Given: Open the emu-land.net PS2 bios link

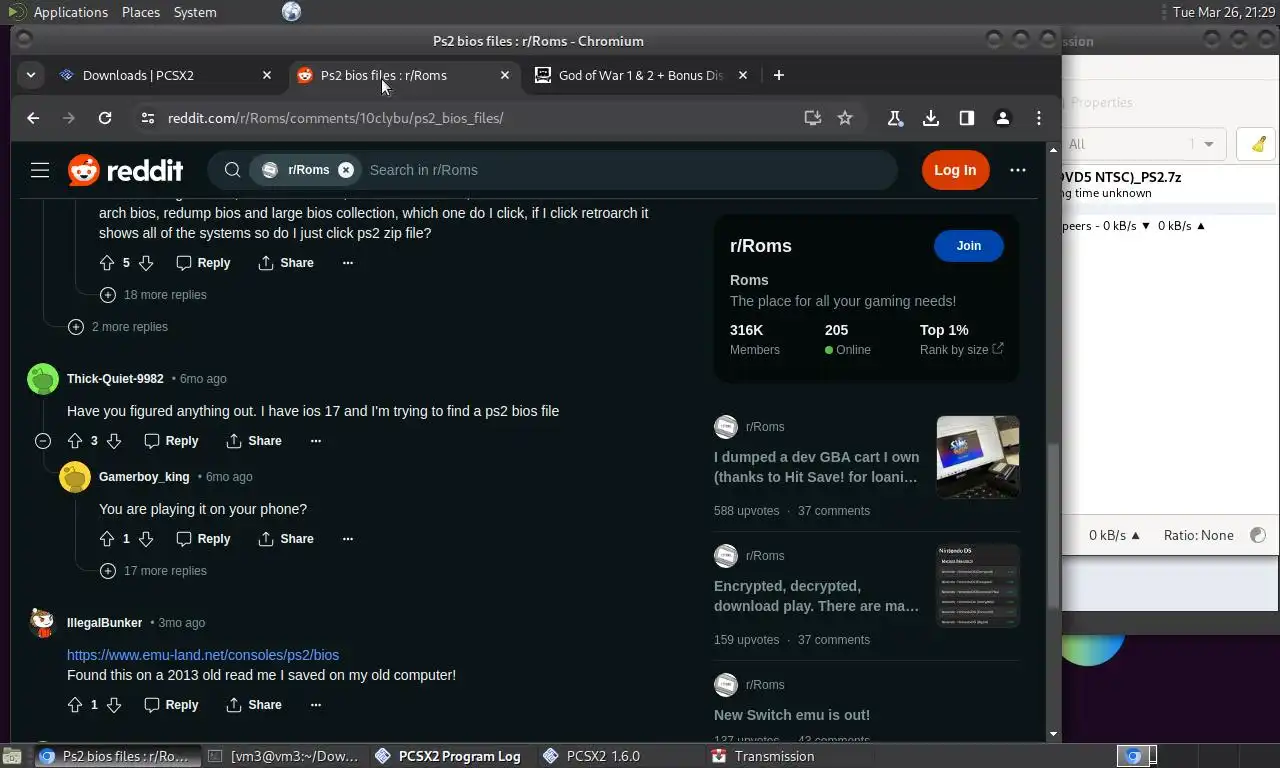Looking at the screenshot, I should click(x=203, y=655).
